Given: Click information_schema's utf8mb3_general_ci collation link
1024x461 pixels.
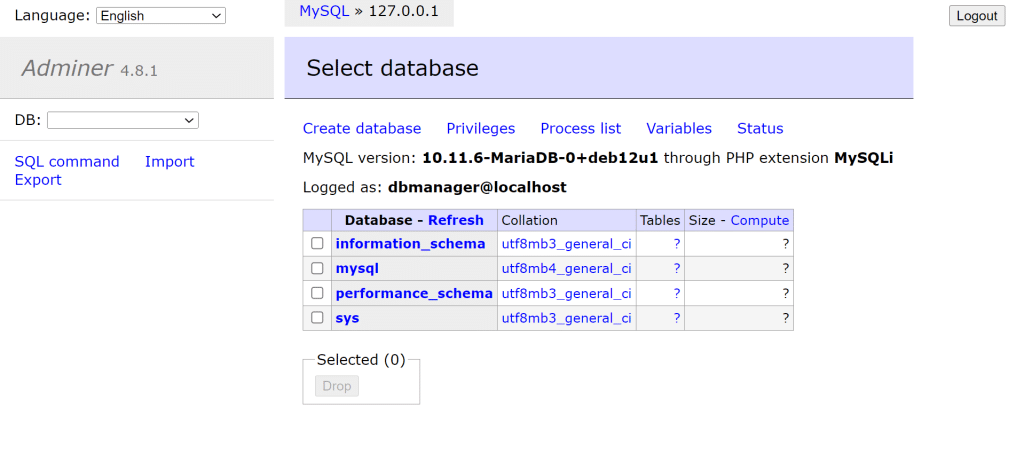Looking at the screenshot, I should pos(566,244).
